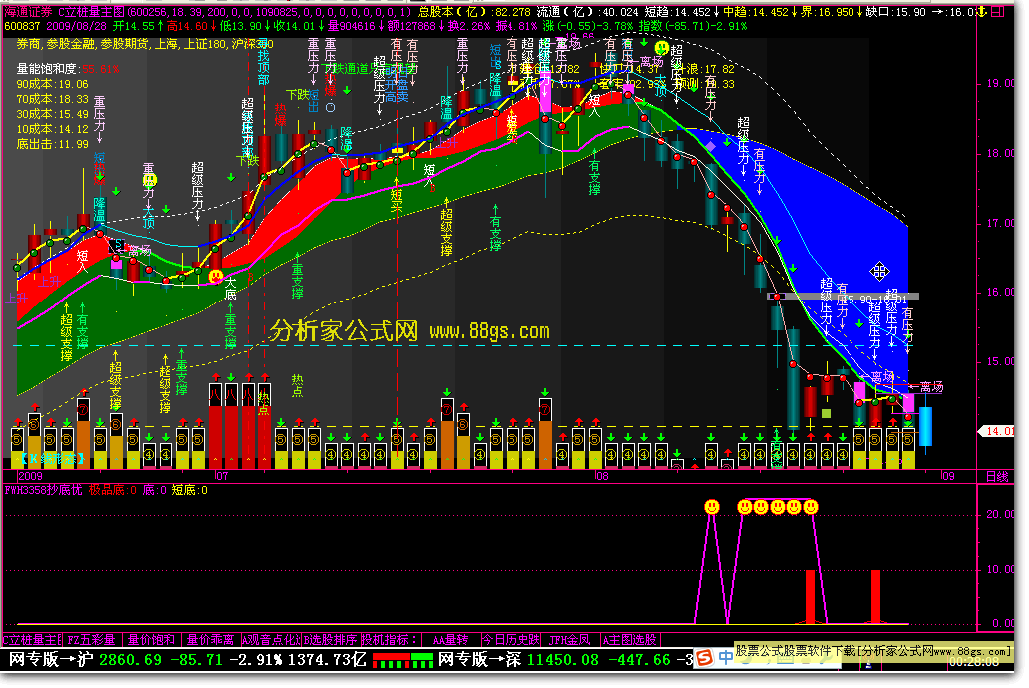Click the 中 Chinese-mode indicator icon
Screen dimensions: 1029x688
tap(726, 657)
